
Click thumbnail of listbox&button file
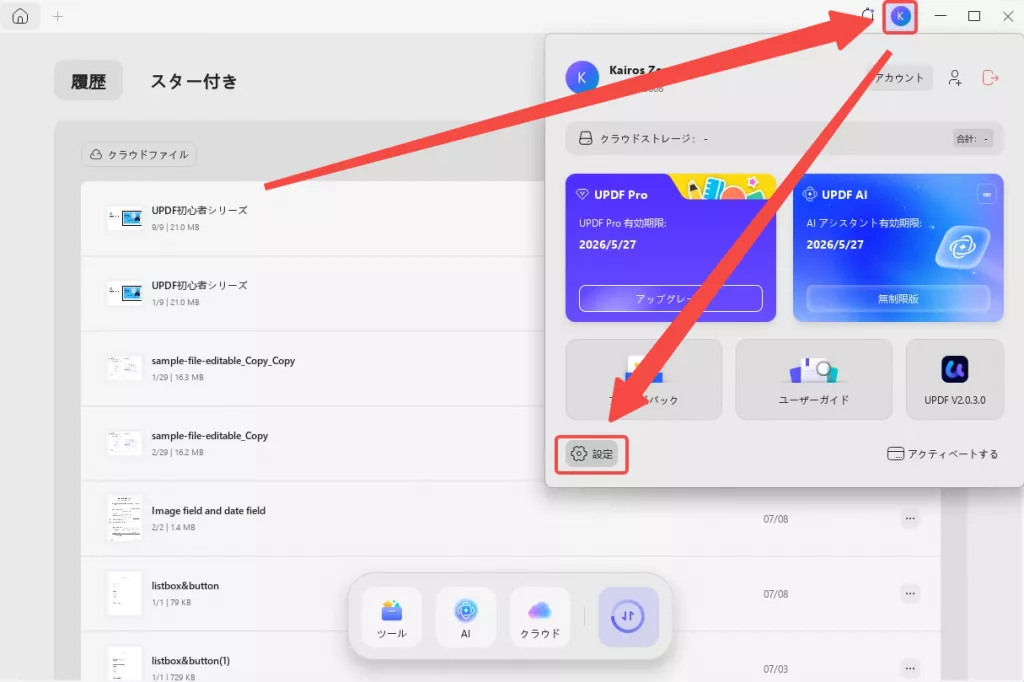[124, 594]
